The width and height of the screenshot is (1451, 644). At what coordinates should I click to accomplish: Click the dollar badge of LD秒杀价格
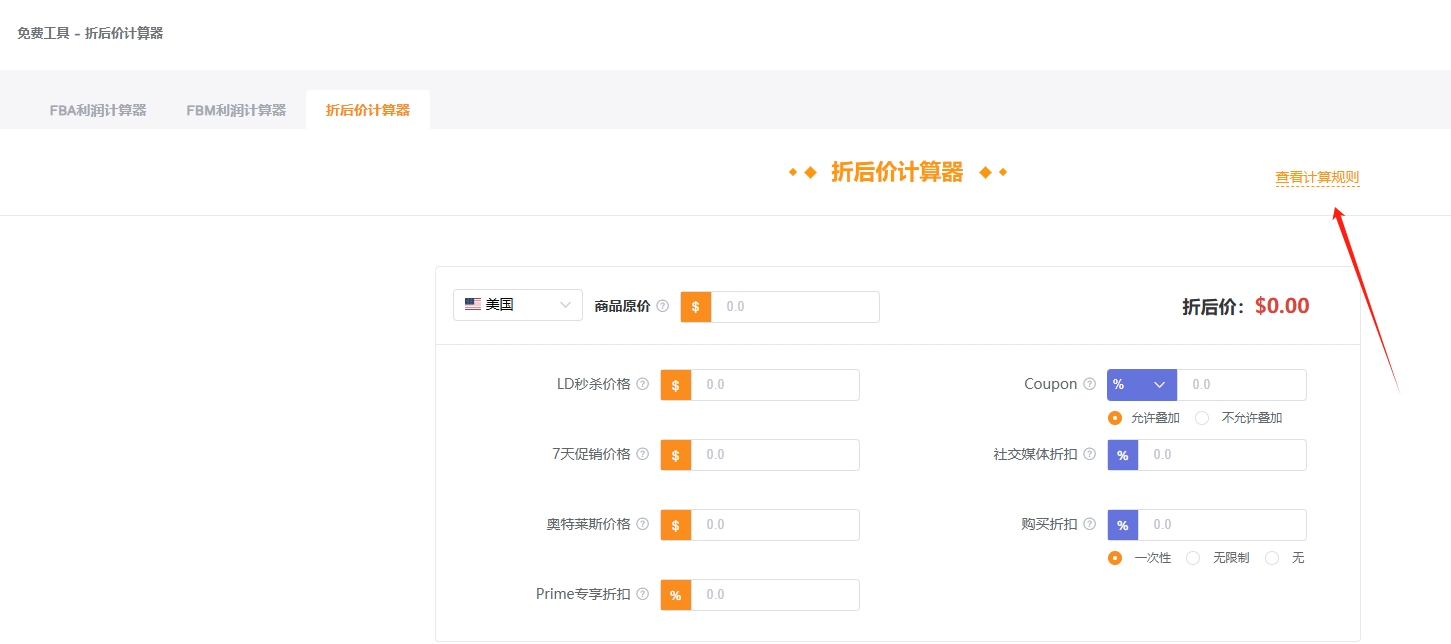point(676,385)
